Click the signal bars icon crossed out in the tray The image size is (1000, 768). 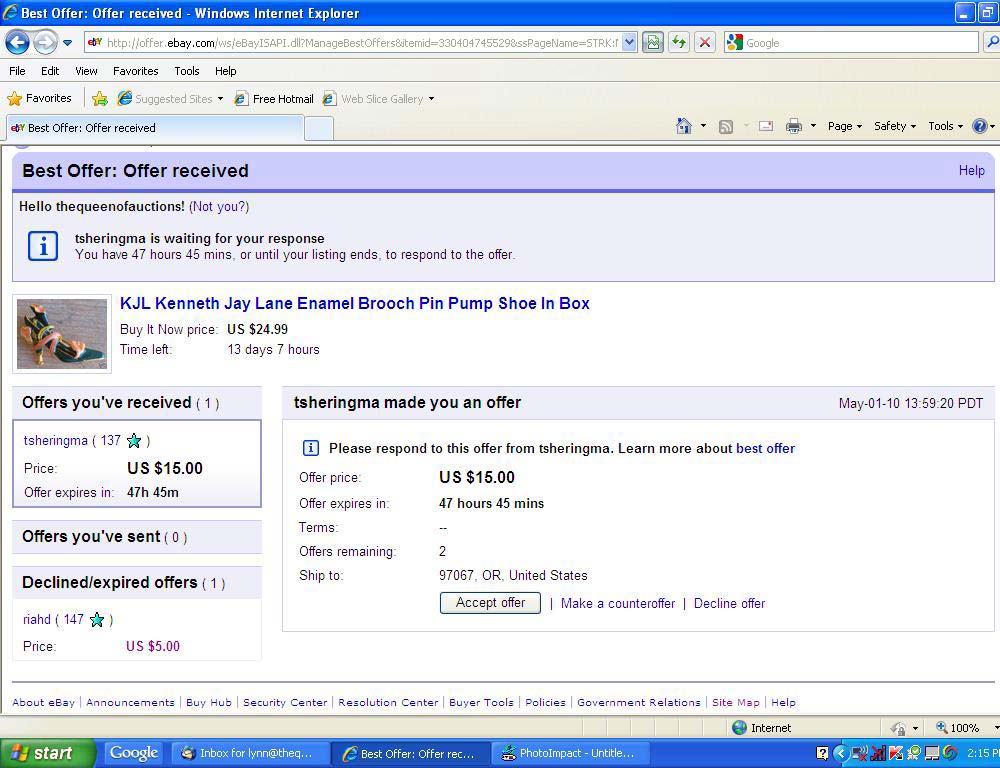point(878,753)
